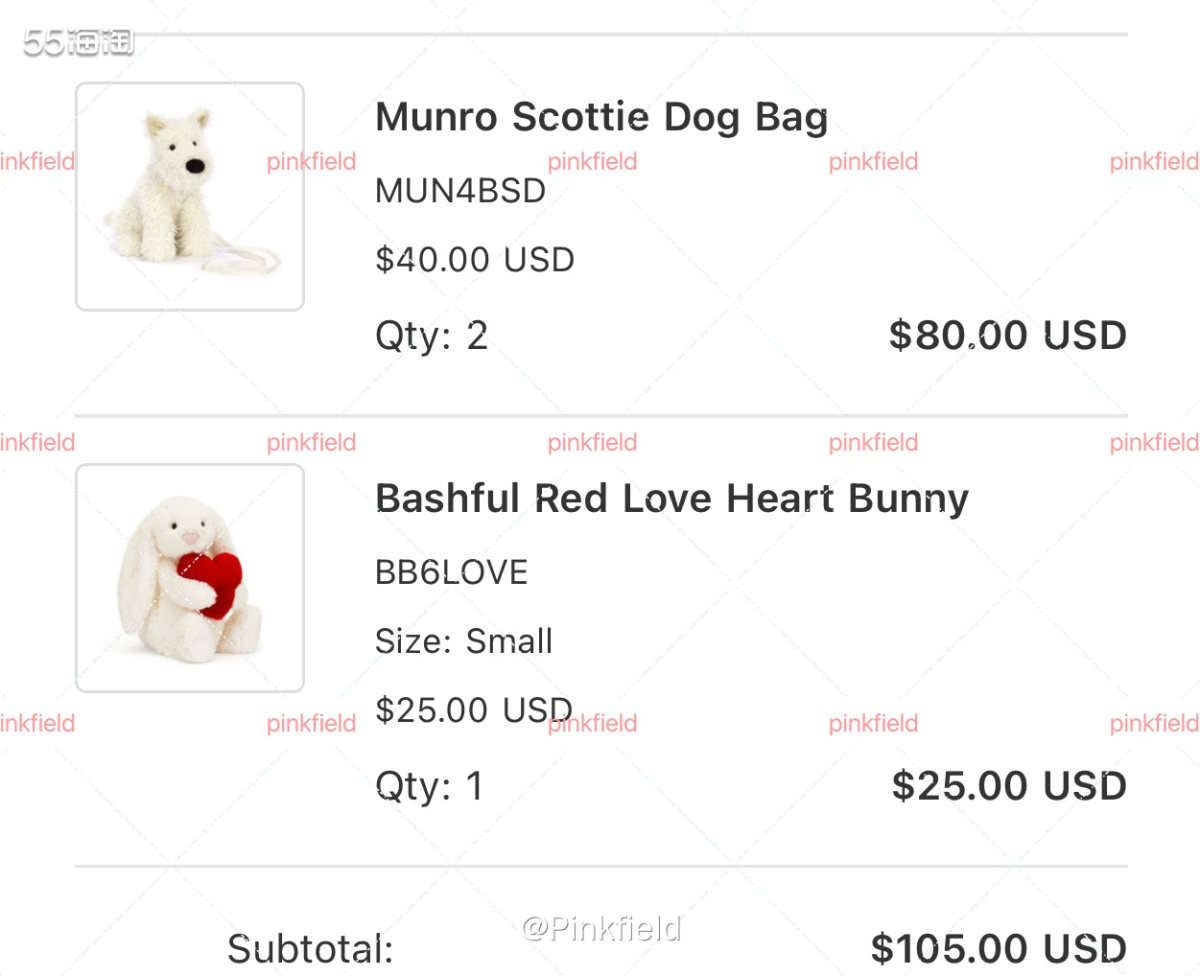Click the @Pinkfield username watermark
This screenshot has height=976, width=1200.
coord(601,929)
